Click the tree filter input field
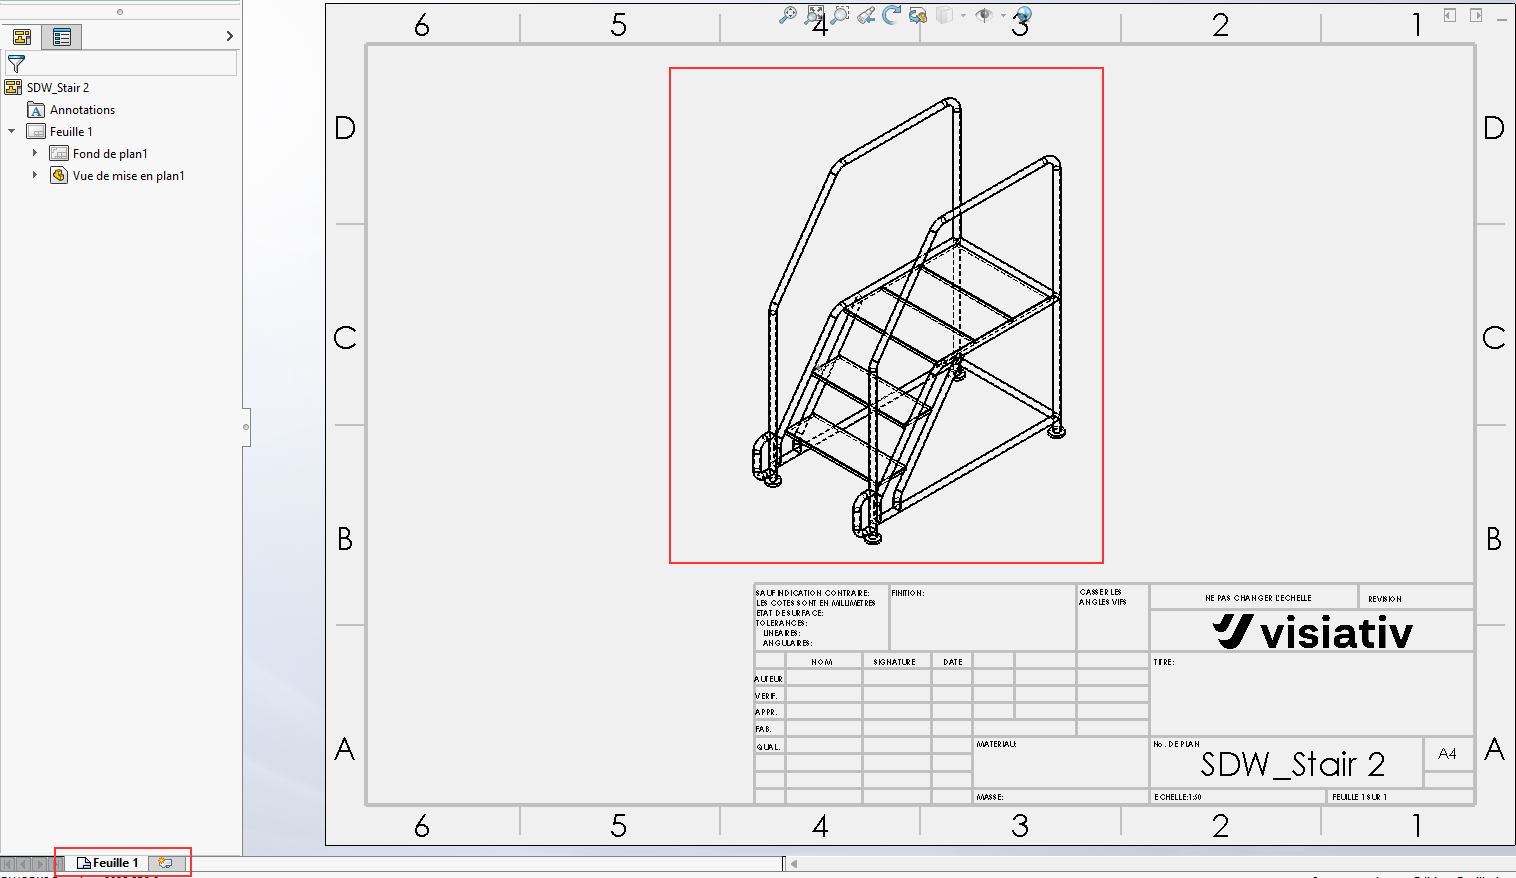This screenshot has height=878, width=1516. [132, 63]
